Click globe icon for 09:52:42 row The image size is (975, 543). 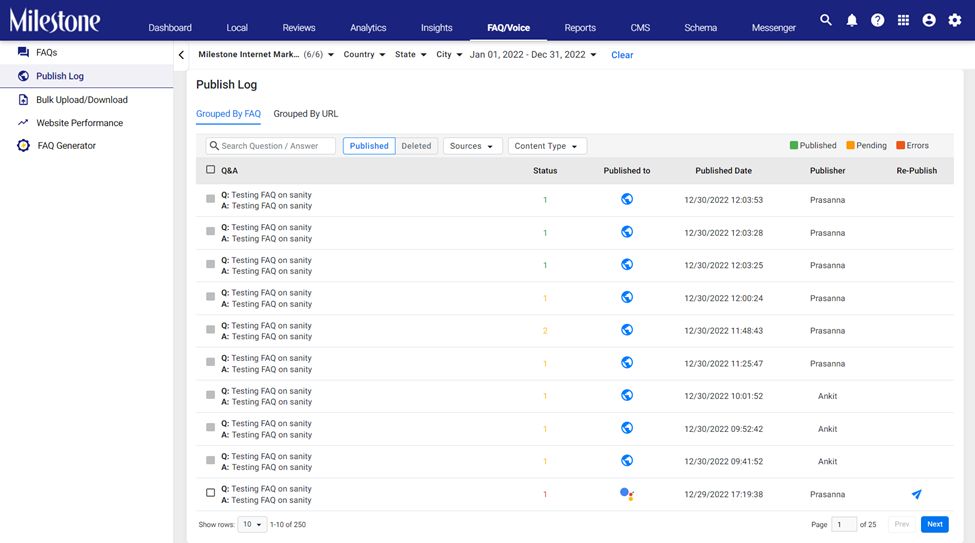click(x=627, y=427)
